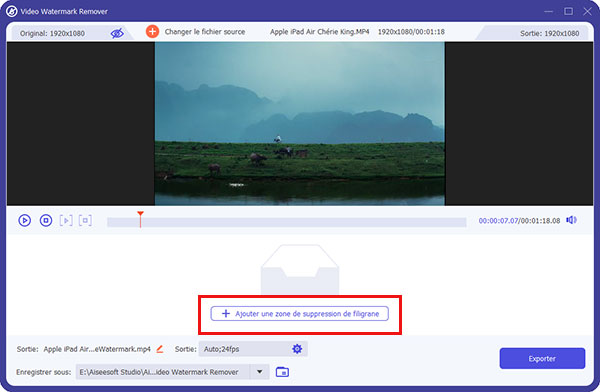The width and height of the screenshot is (600, 392).
Task: Click "Changer le fichier source"
Action: pos(205,32)
